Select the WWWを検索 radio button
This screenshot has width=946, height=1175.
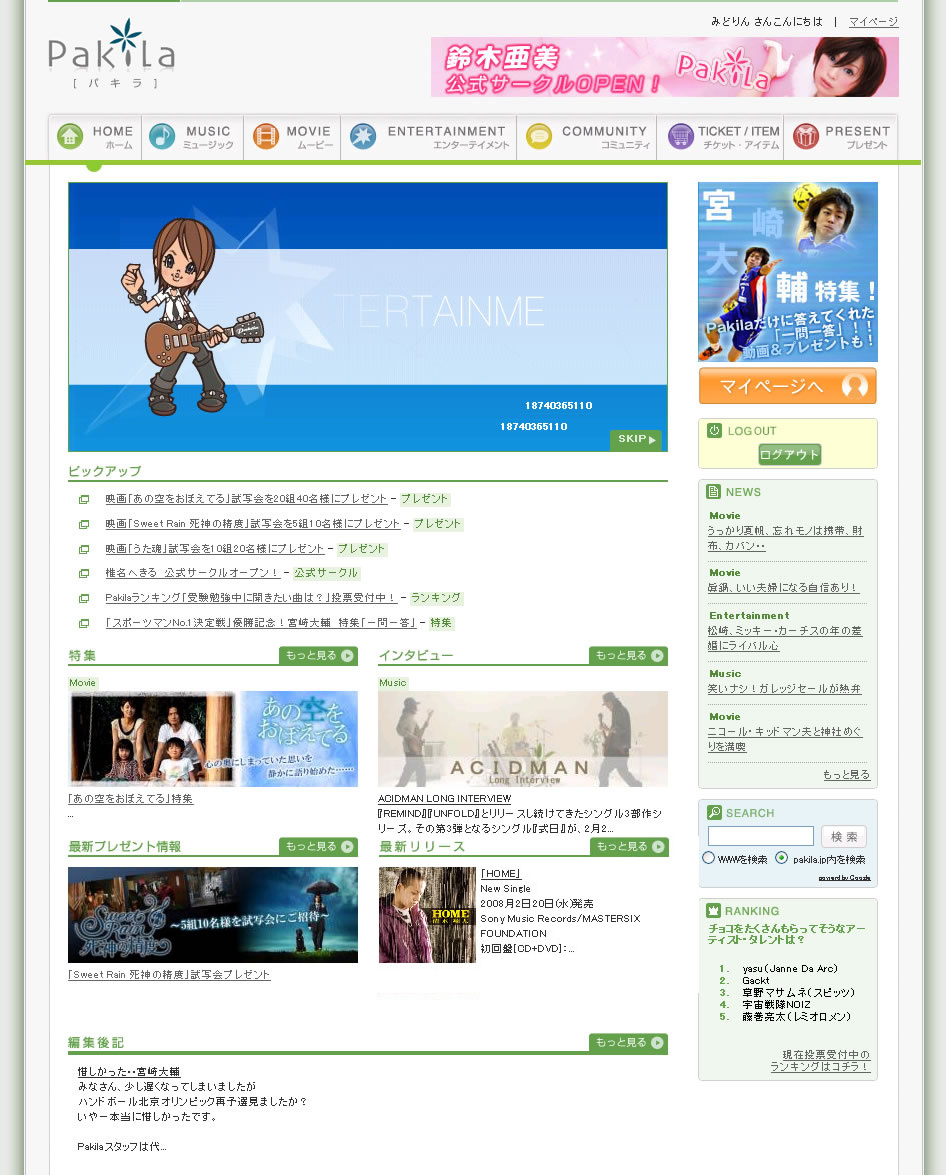coord(708,858)
